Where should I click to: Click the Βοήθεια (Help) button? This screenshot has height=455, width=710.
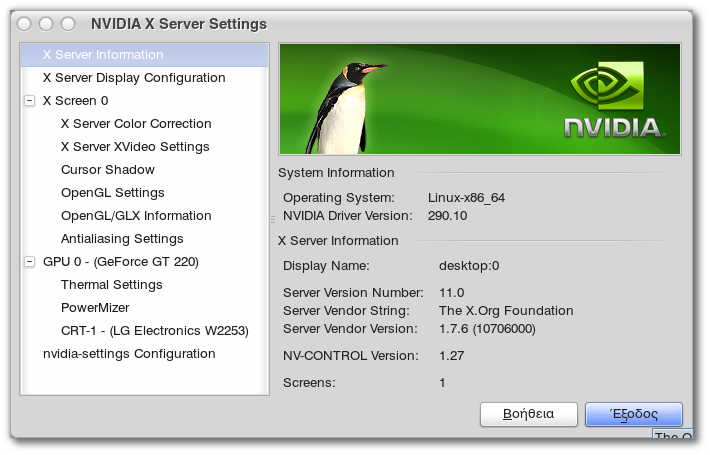528,414
